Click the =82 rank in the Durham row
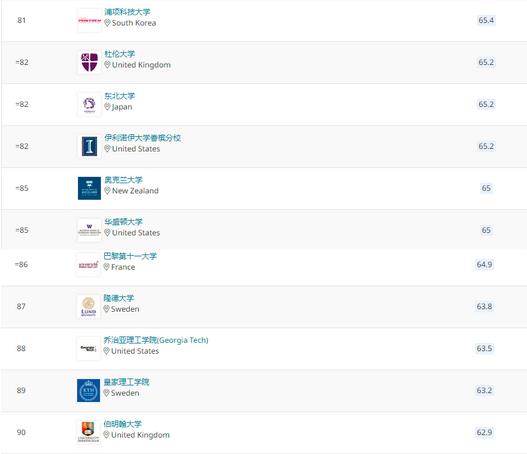 [x=22, y=62]
